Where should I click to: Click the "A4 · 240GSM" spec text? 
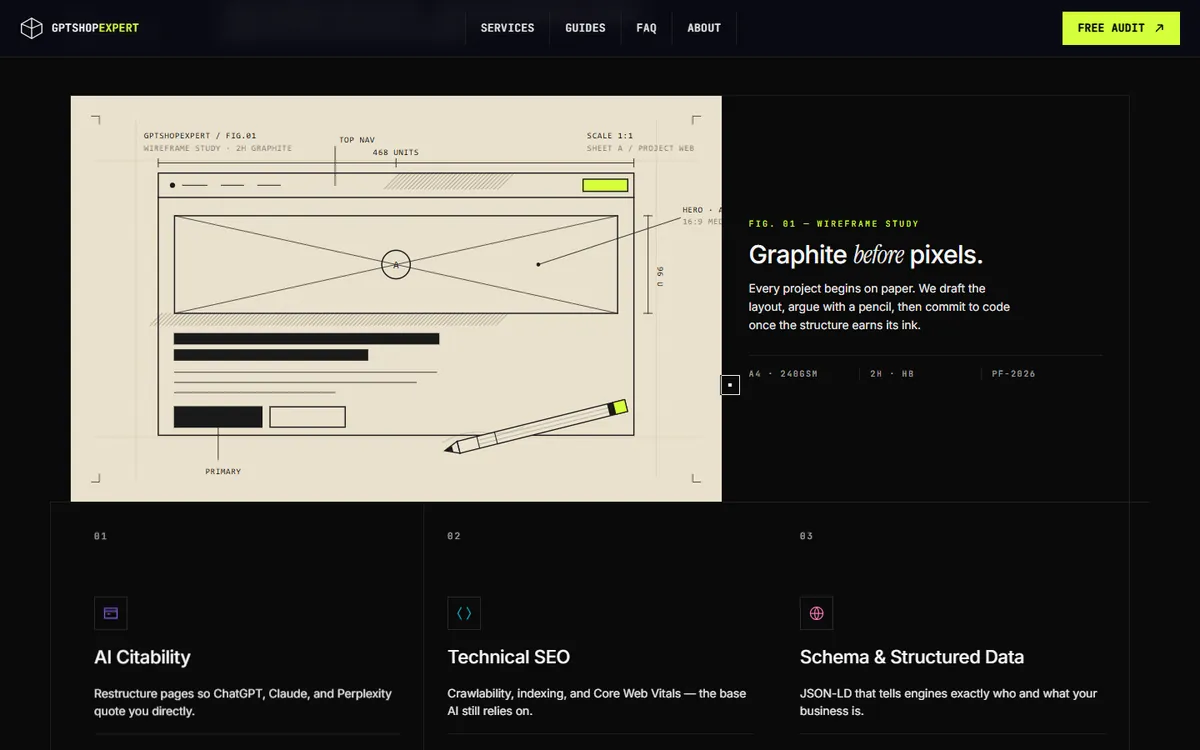[x=783, y=374]
